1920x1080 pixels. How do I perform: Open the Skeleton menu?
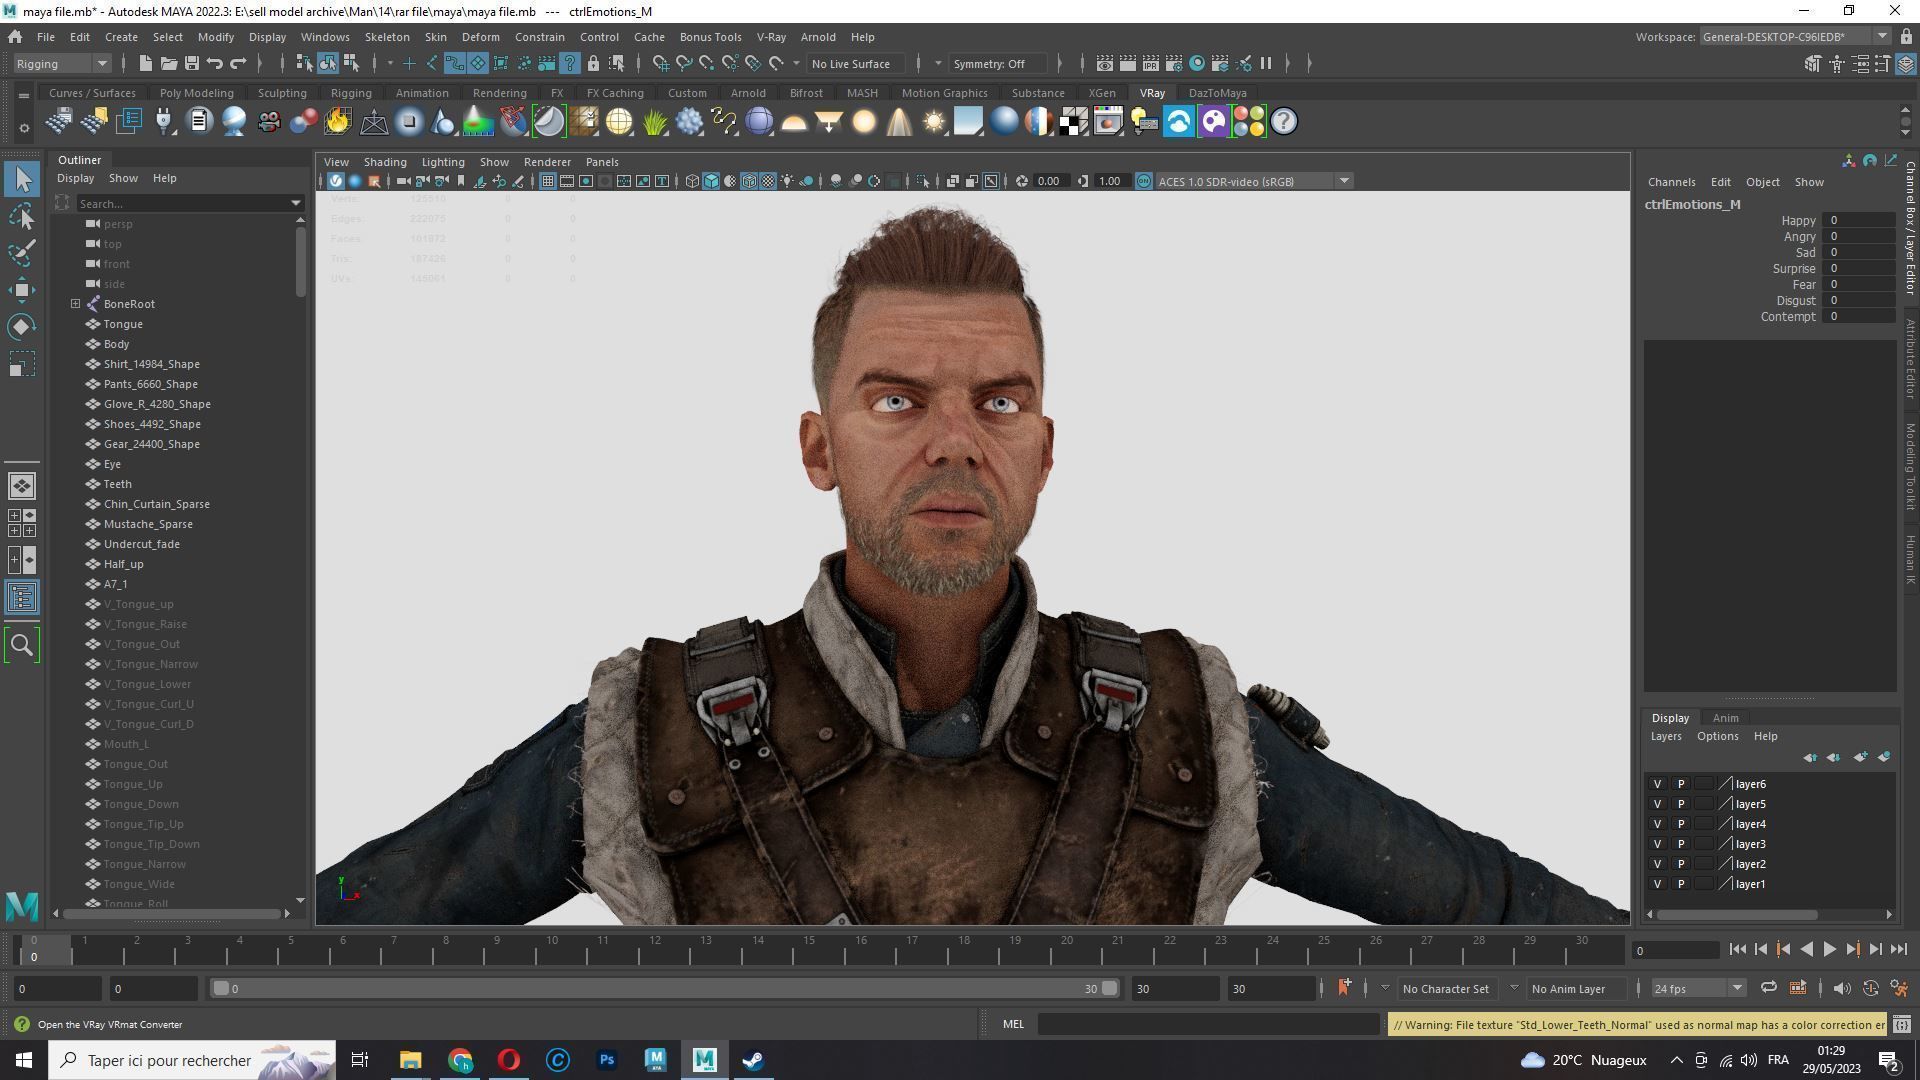point(387,37)
